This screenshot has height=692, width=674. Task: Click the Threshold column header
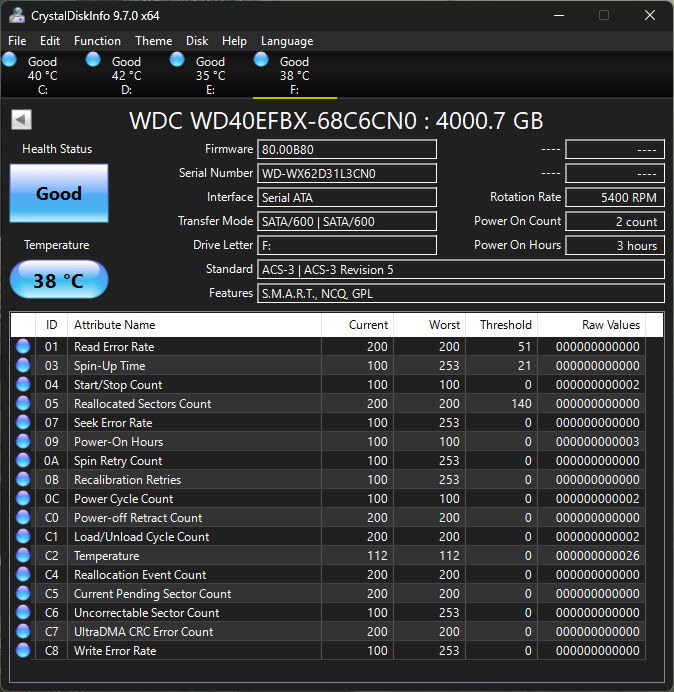point(502,325)
